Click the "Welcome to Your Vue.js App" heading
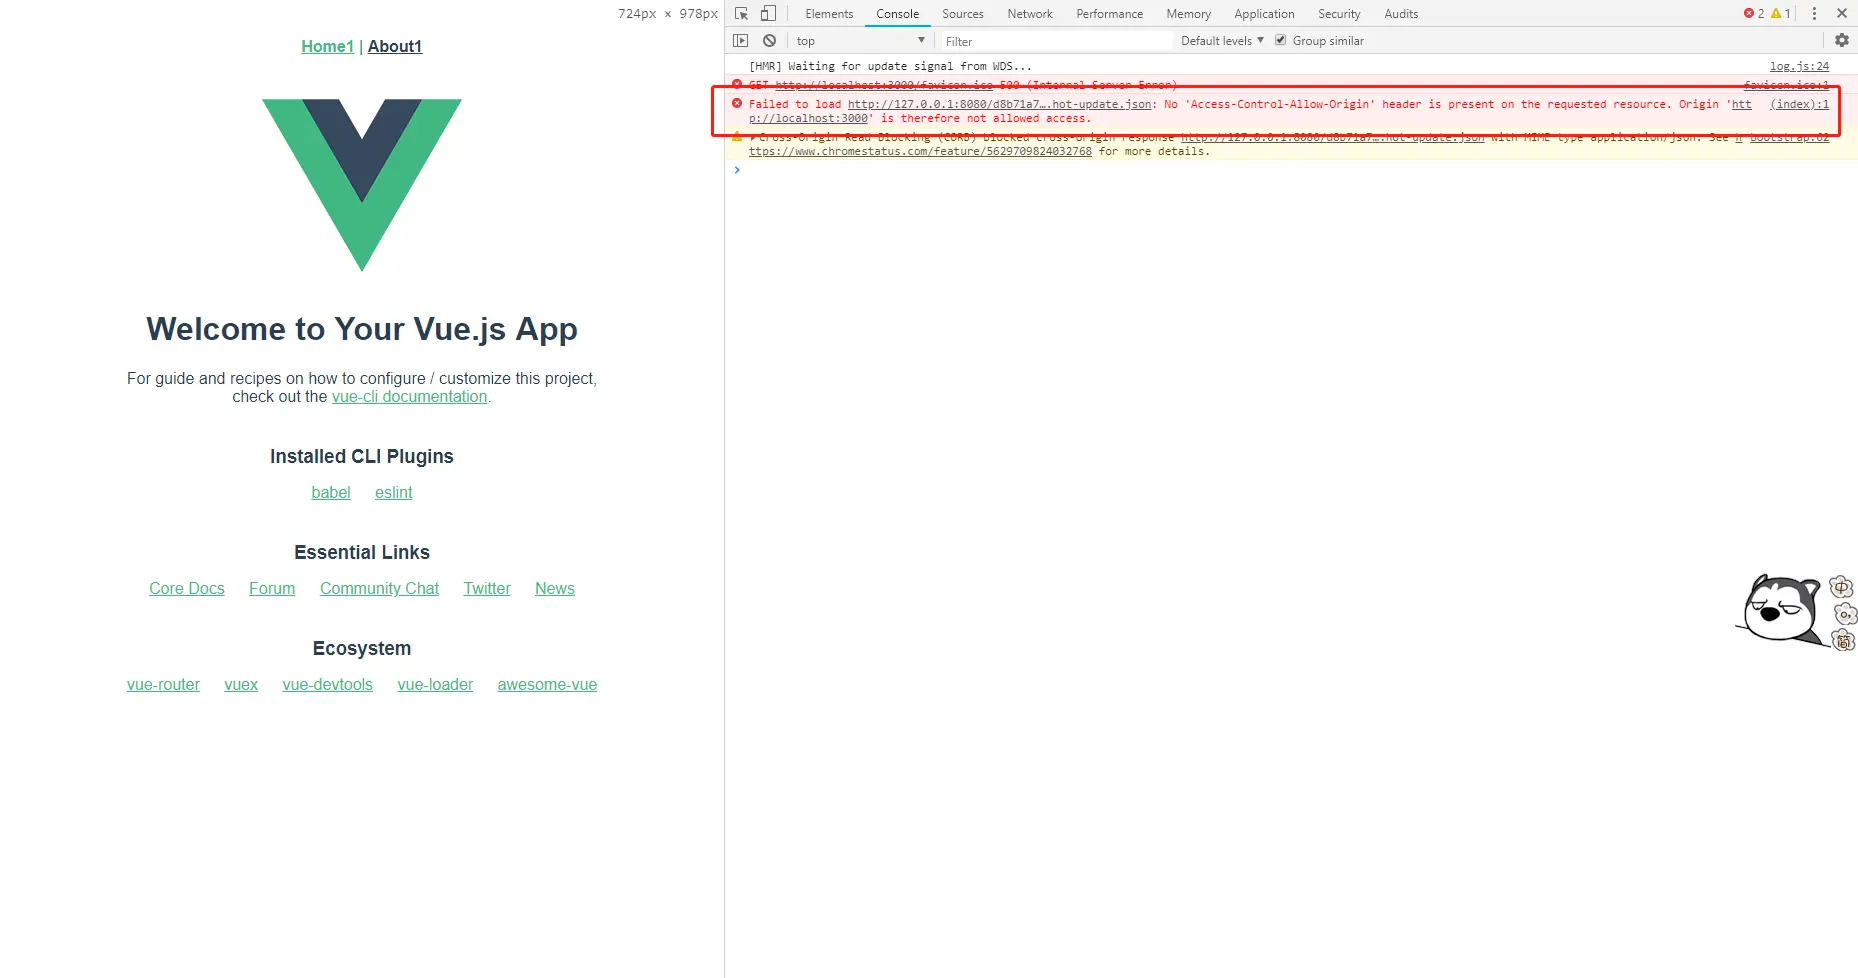The width and height of the screenshot is (1858, 978). click(362, 329)
